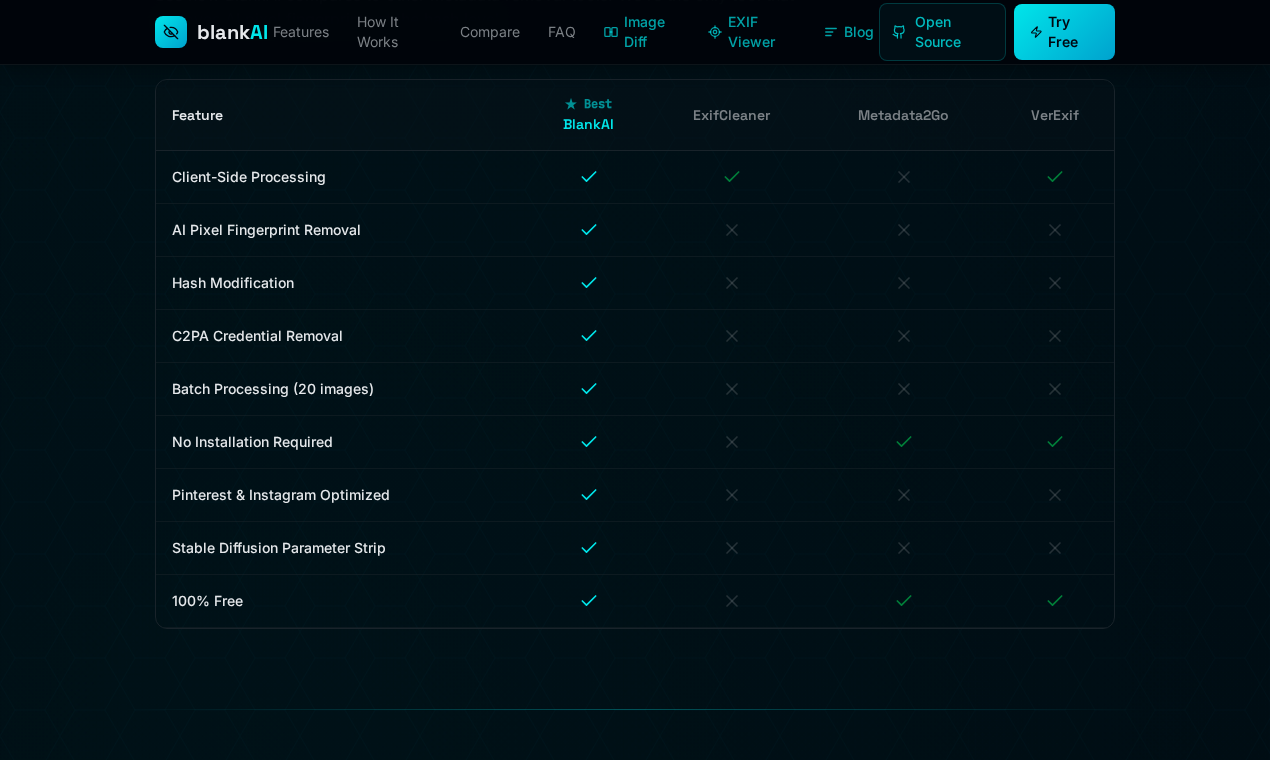Click ExifCleaner's checkmark for Client-Side Processing

pyautogui.click(x=731, y=177)
